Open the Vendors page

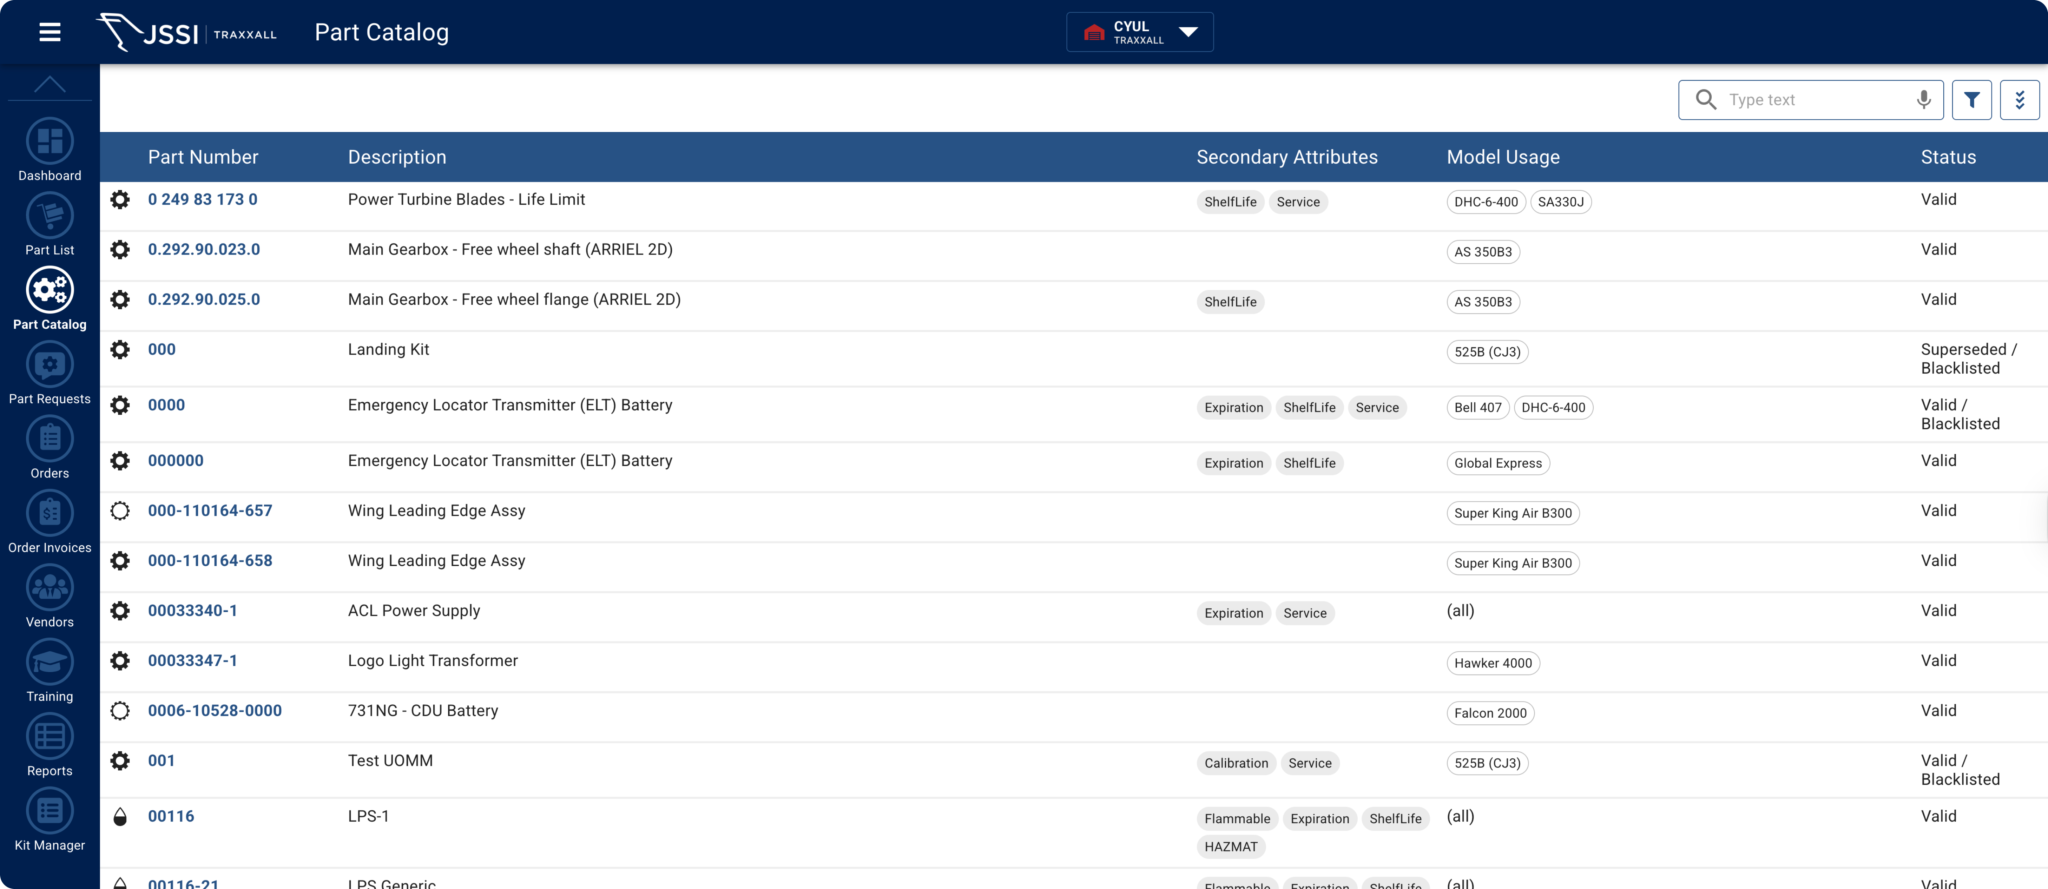[x=50, y=590]
